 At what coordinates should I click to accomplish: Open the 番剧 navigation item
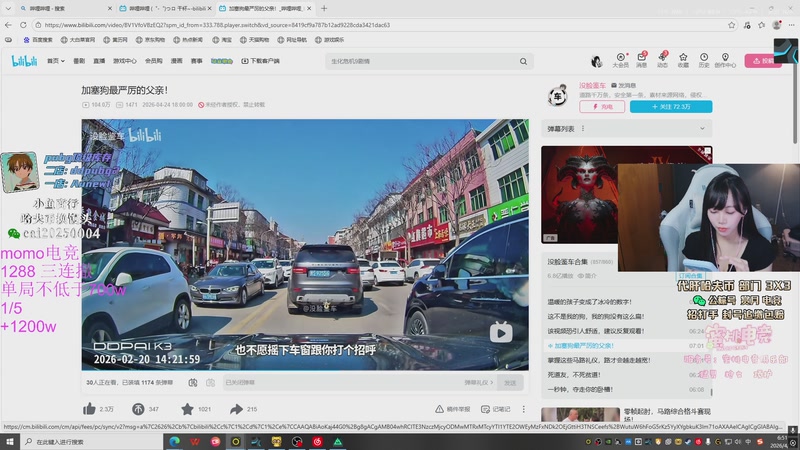pyautogui.click(x=79, y=61)
